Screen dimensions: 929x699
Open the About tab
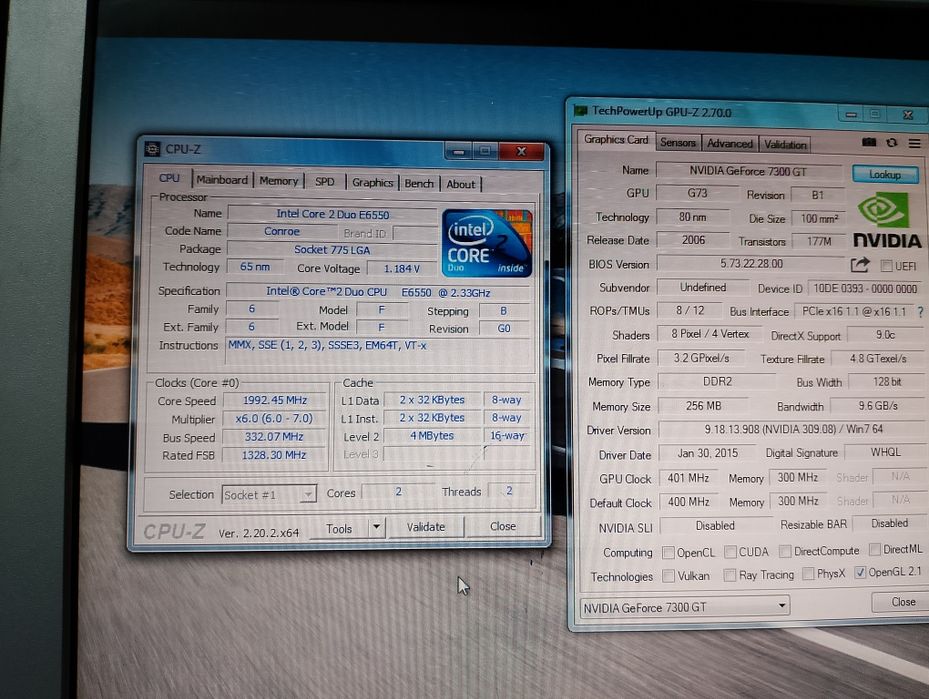[x=461, y=184]
